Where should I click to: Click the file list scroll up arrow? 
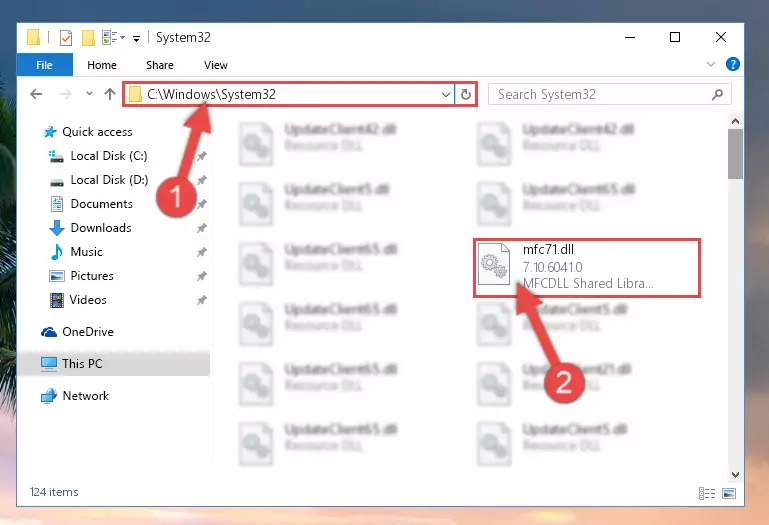click(735, 121)
